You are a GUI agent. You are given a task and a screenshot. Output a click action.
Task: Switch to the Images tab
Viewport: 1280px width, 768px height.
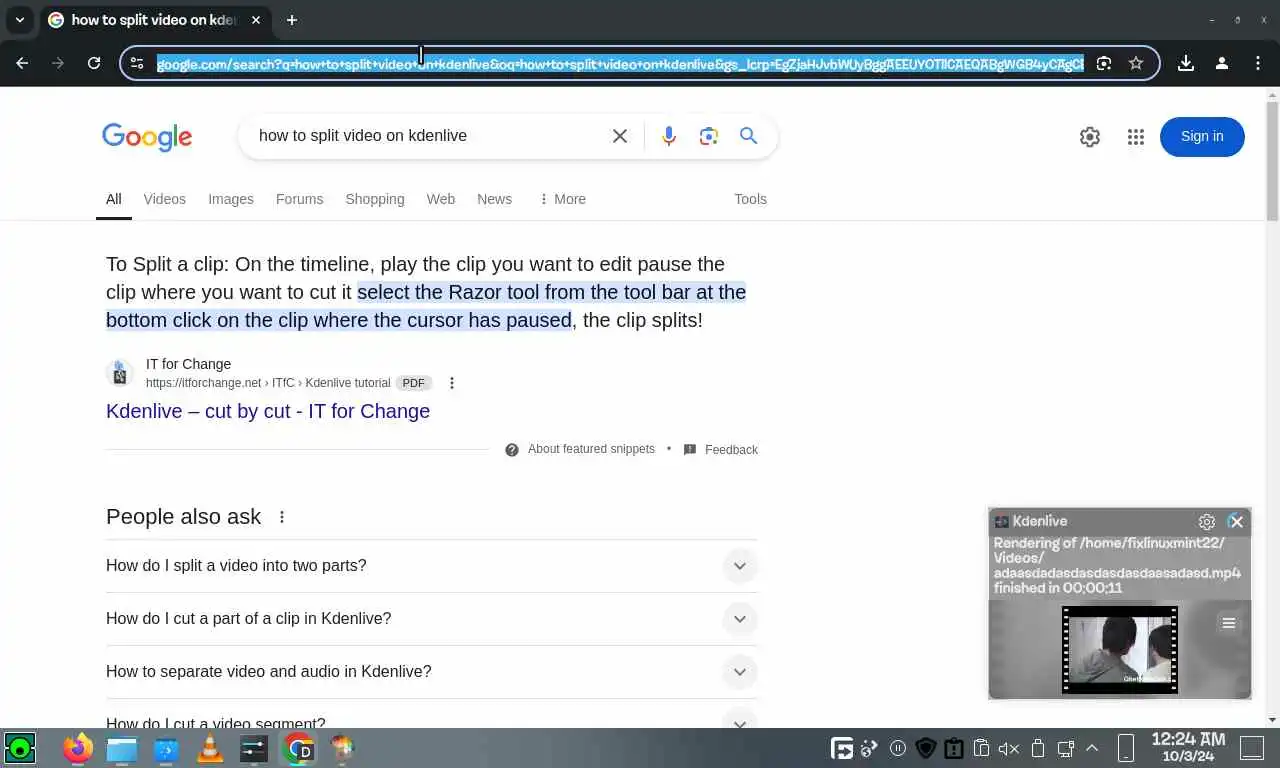[231, 199]
